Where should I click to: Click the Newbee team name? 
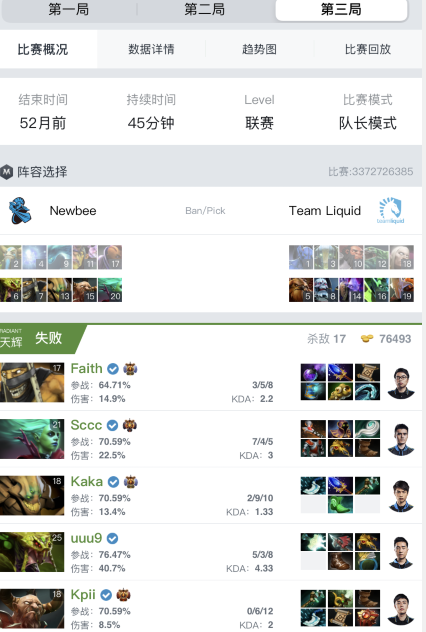(x=73, y=210)
